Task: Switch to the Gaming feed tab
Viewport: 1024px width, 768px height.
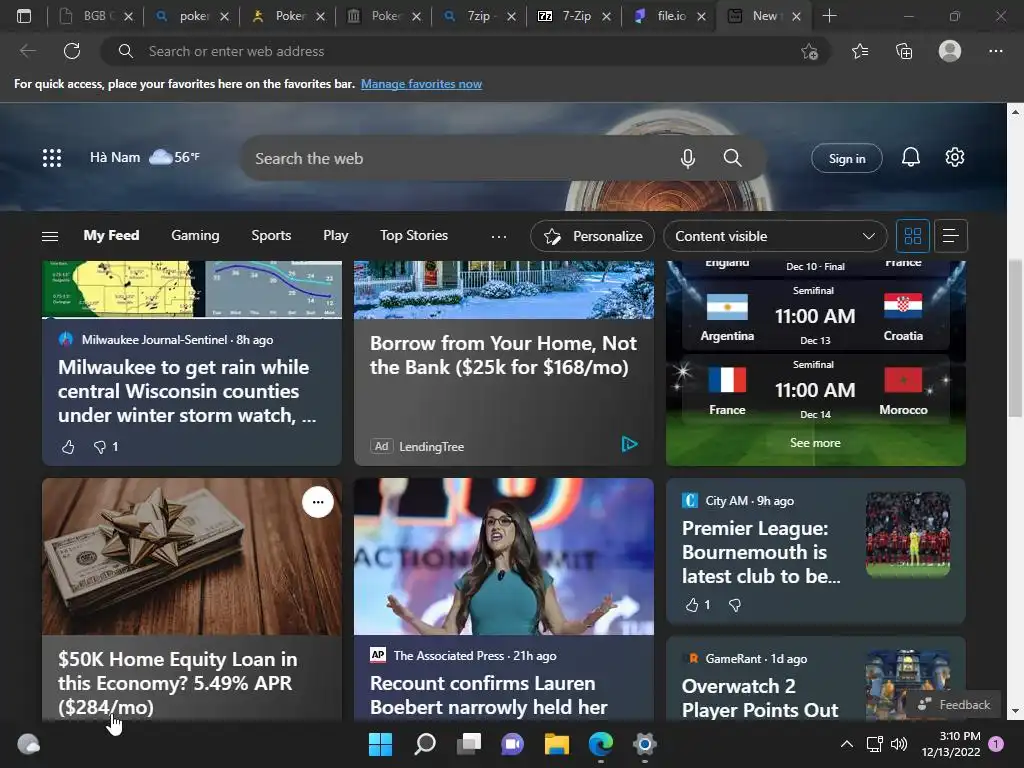Action: click(x=195, y=235)
